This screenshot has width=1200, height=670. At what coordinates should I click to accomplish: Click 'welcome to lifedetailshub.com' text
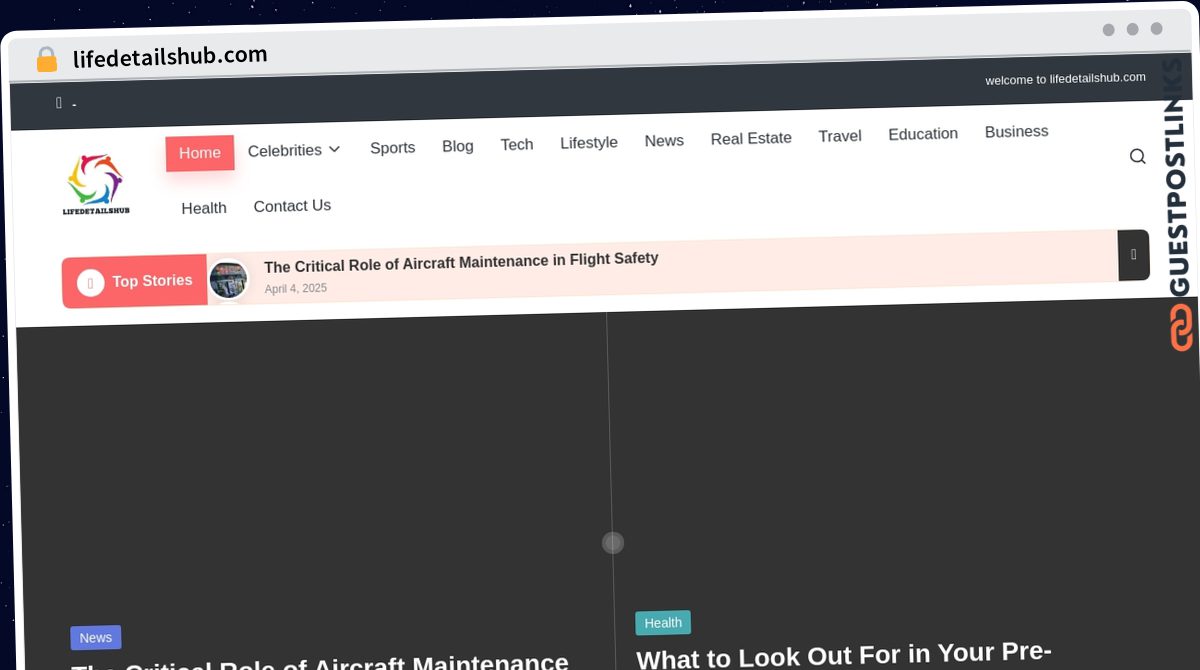point(1065,79)
